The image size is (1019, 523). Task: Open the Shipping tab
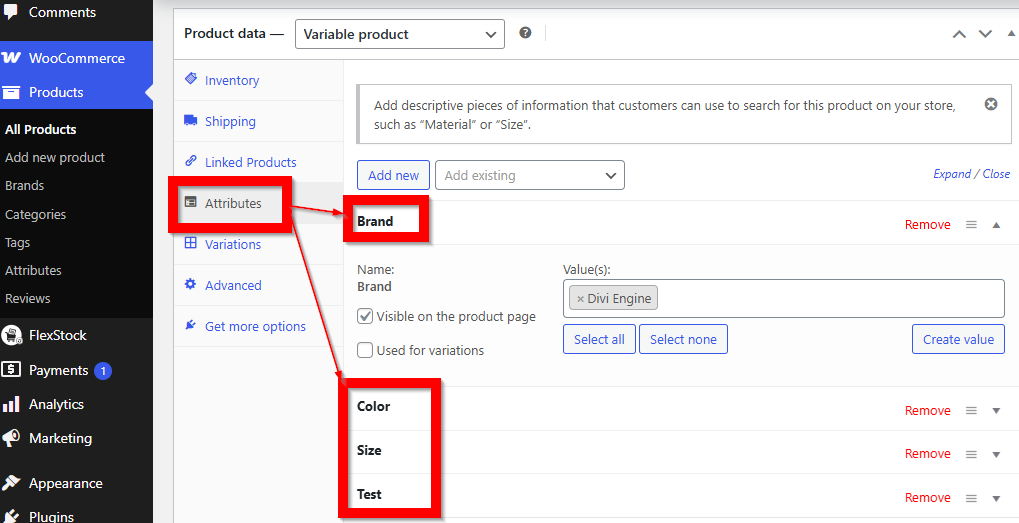[259, 121]
